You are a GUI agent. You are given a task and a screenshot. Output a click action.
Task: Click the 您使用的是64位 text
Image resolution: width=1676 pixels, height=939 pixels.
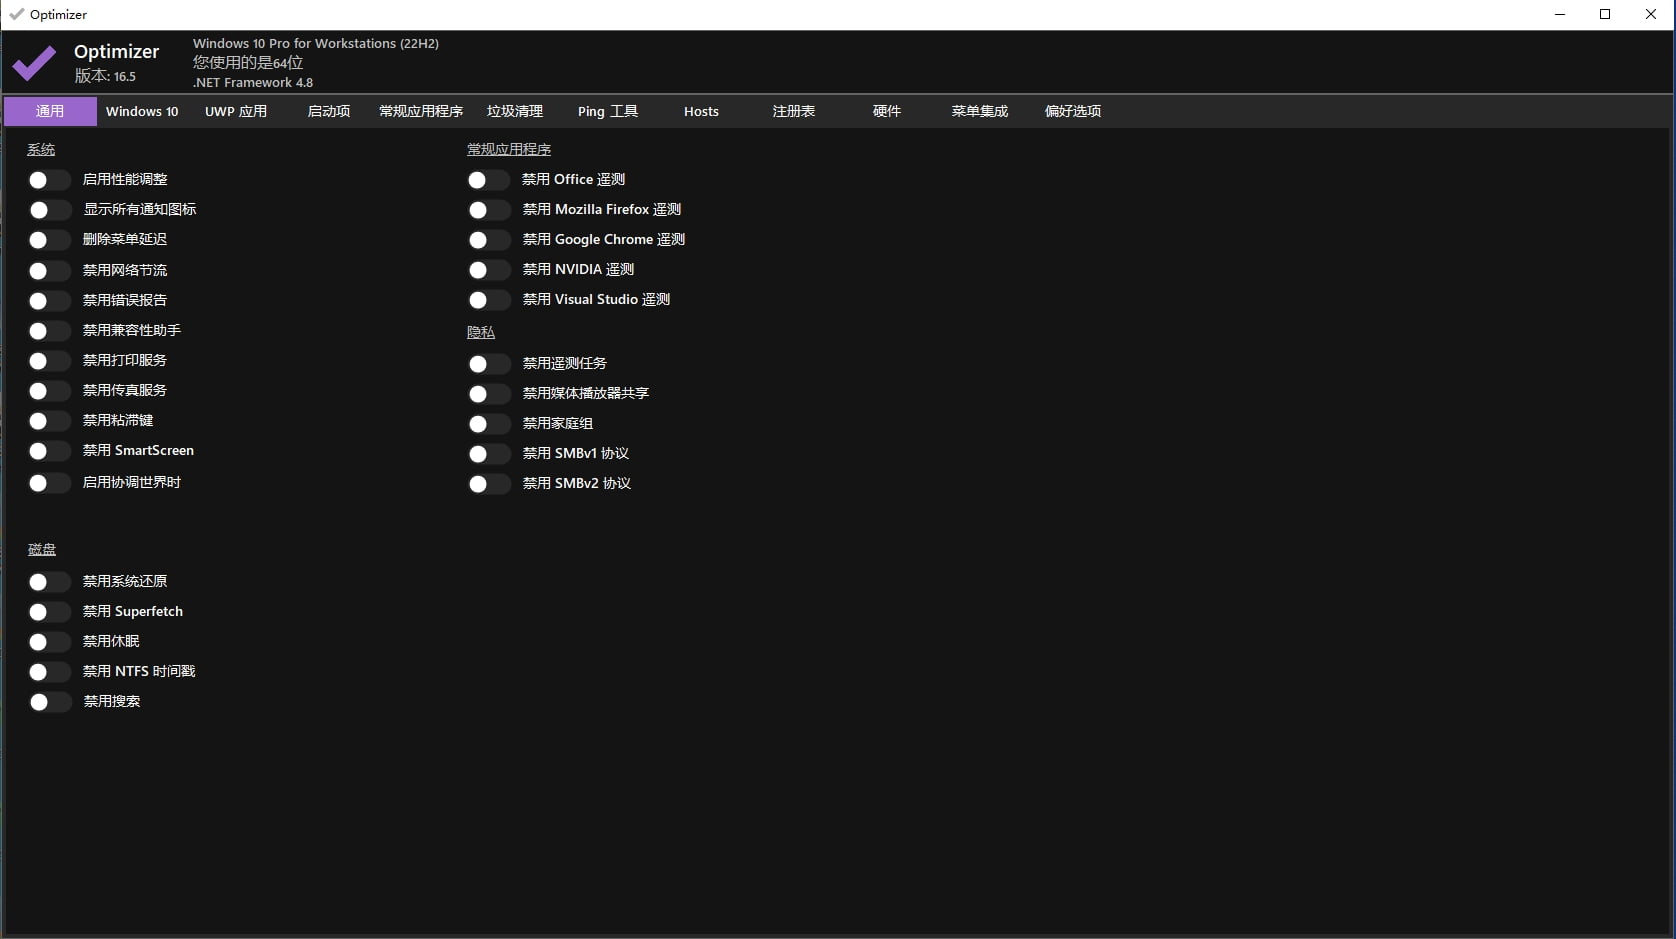tap(248, 62)
